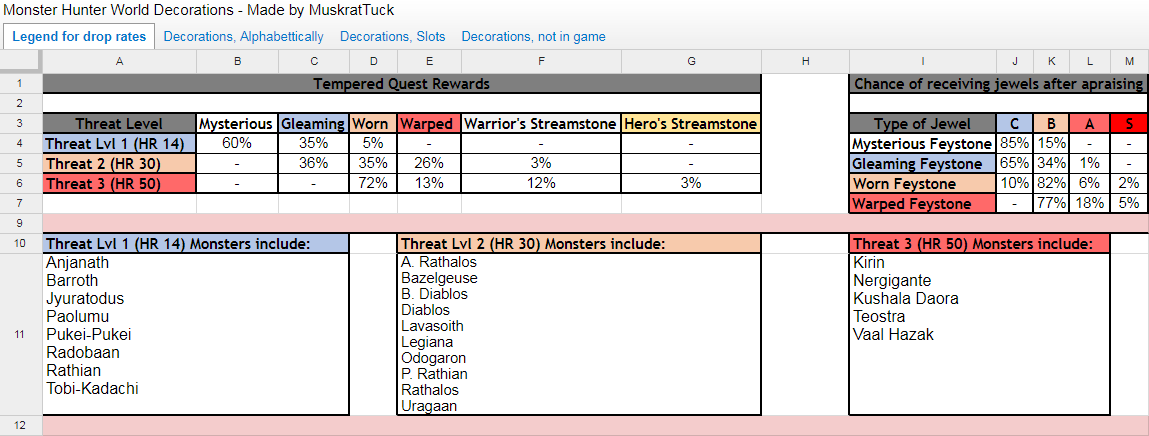Select column A header
Image resolution: width=1149 pixels, height=436 pixels.
point(119,62)
